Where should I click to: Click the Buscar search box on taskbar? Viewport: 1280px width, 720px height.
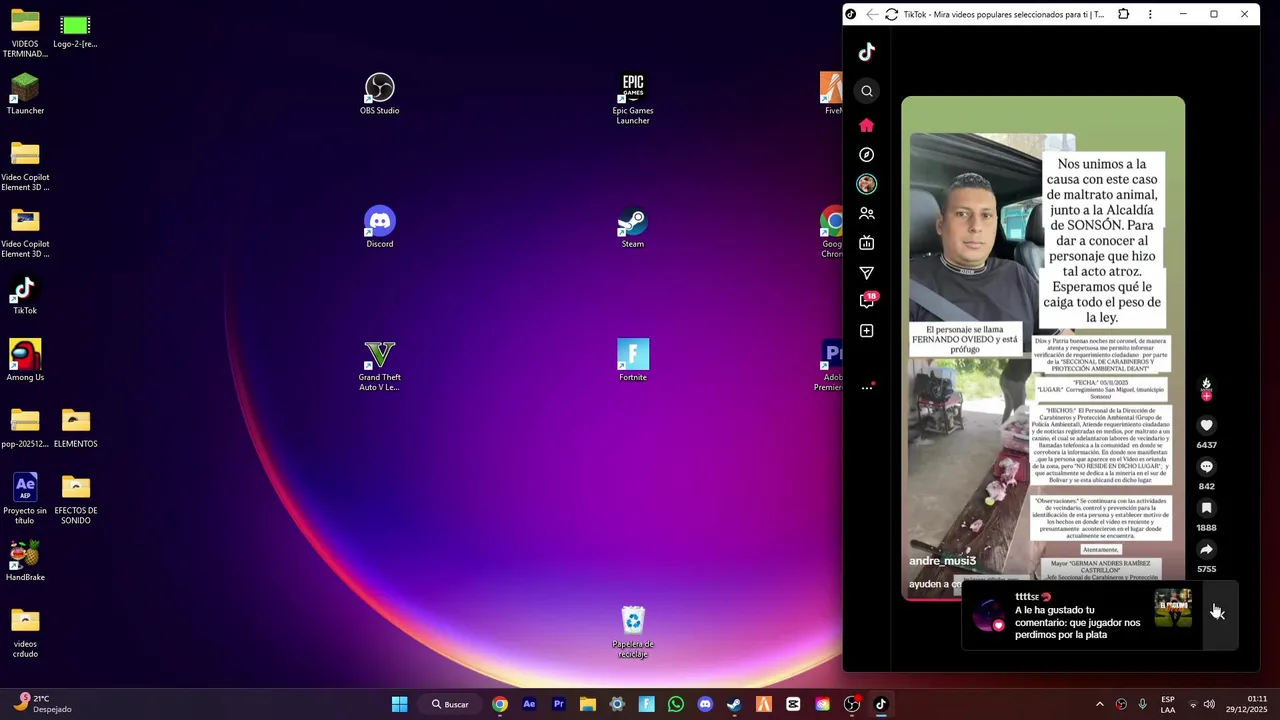450,704
